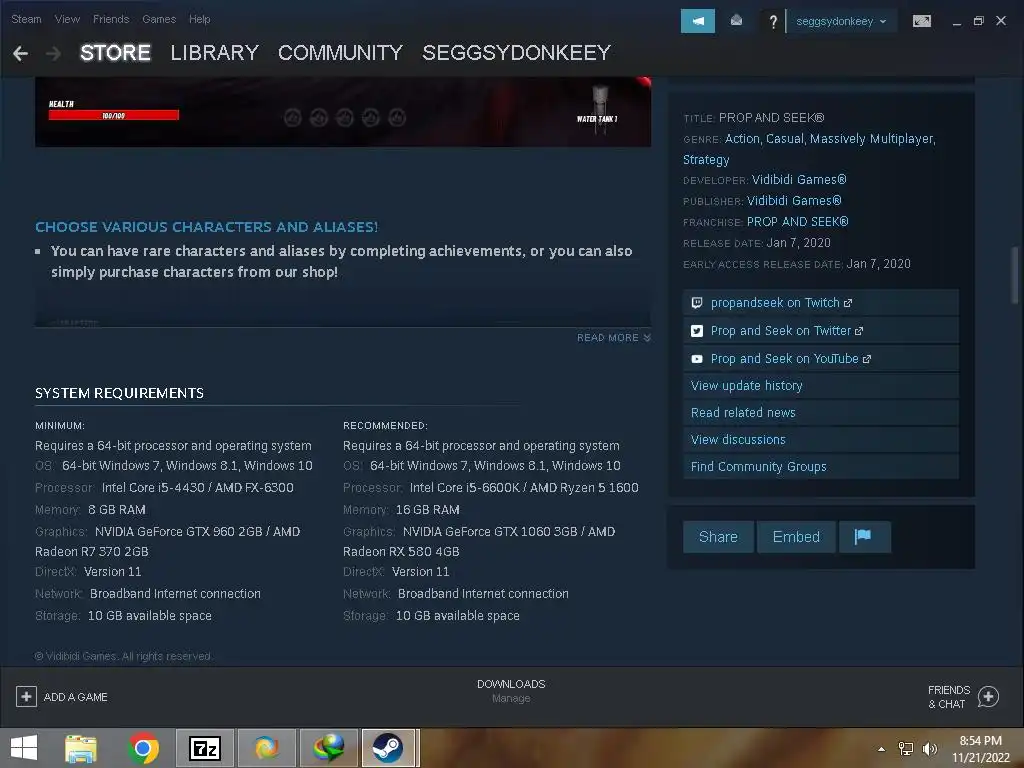
Task: Go to the LIBRARY tab
Action: click(x=214, y=53)
